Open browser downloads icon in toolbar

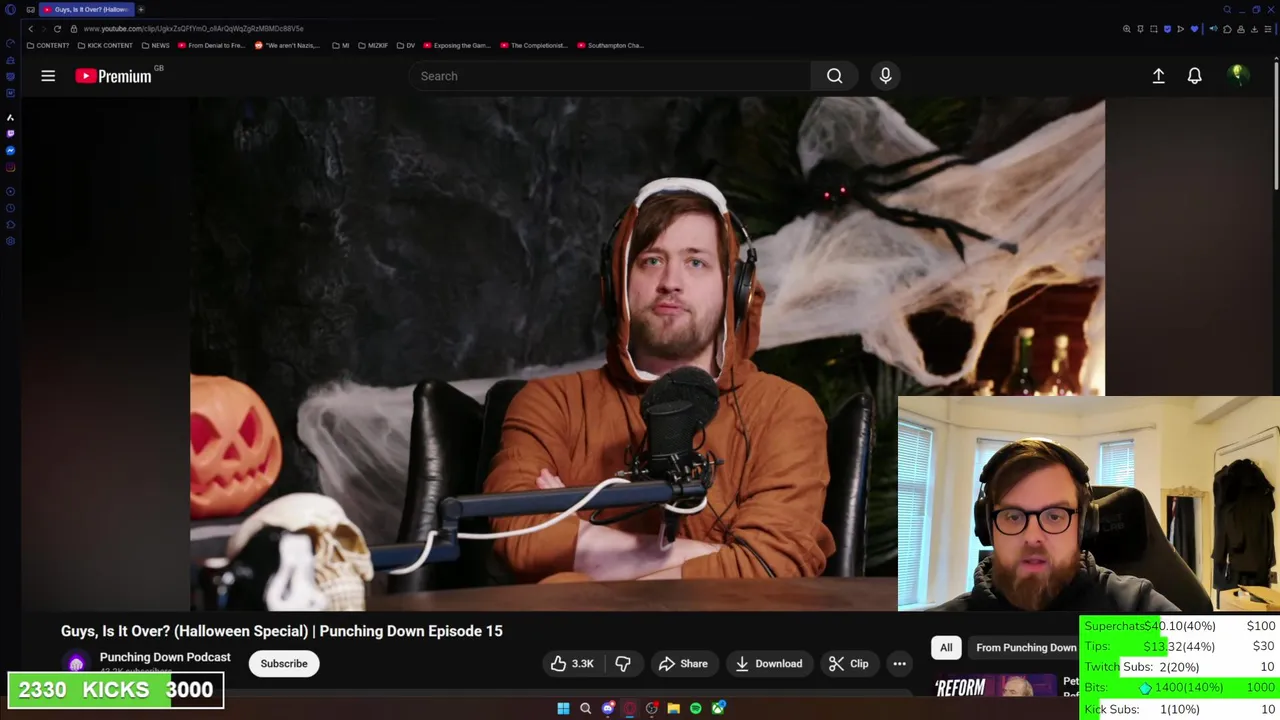(1254, 29)
